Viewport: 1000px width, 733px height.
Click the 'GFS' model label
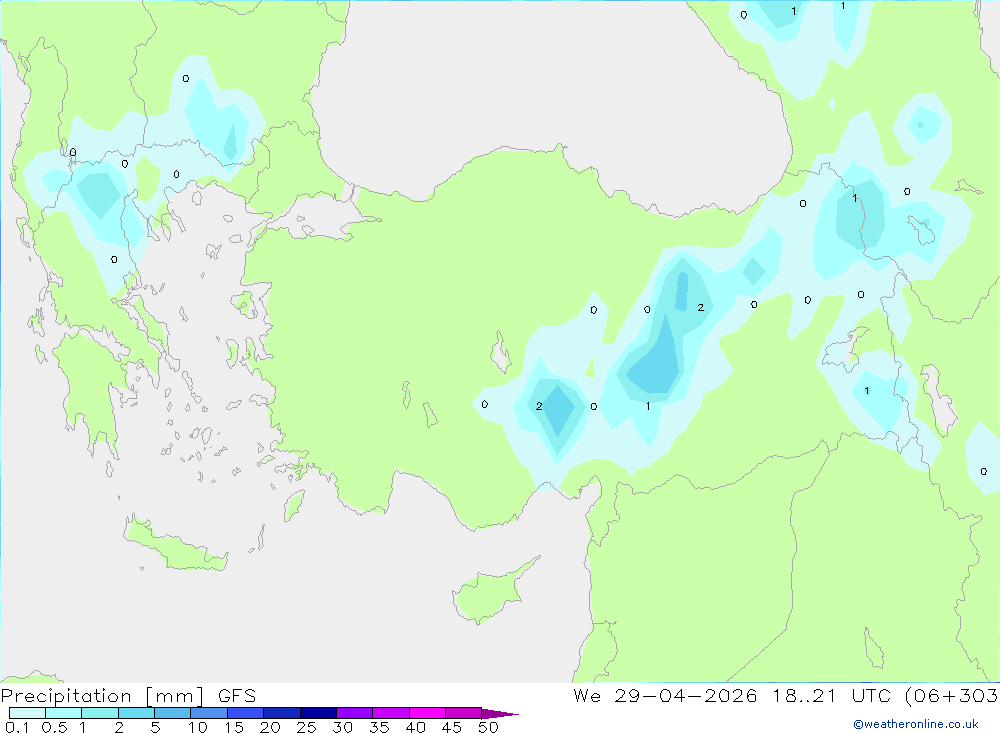pos(237,696)
